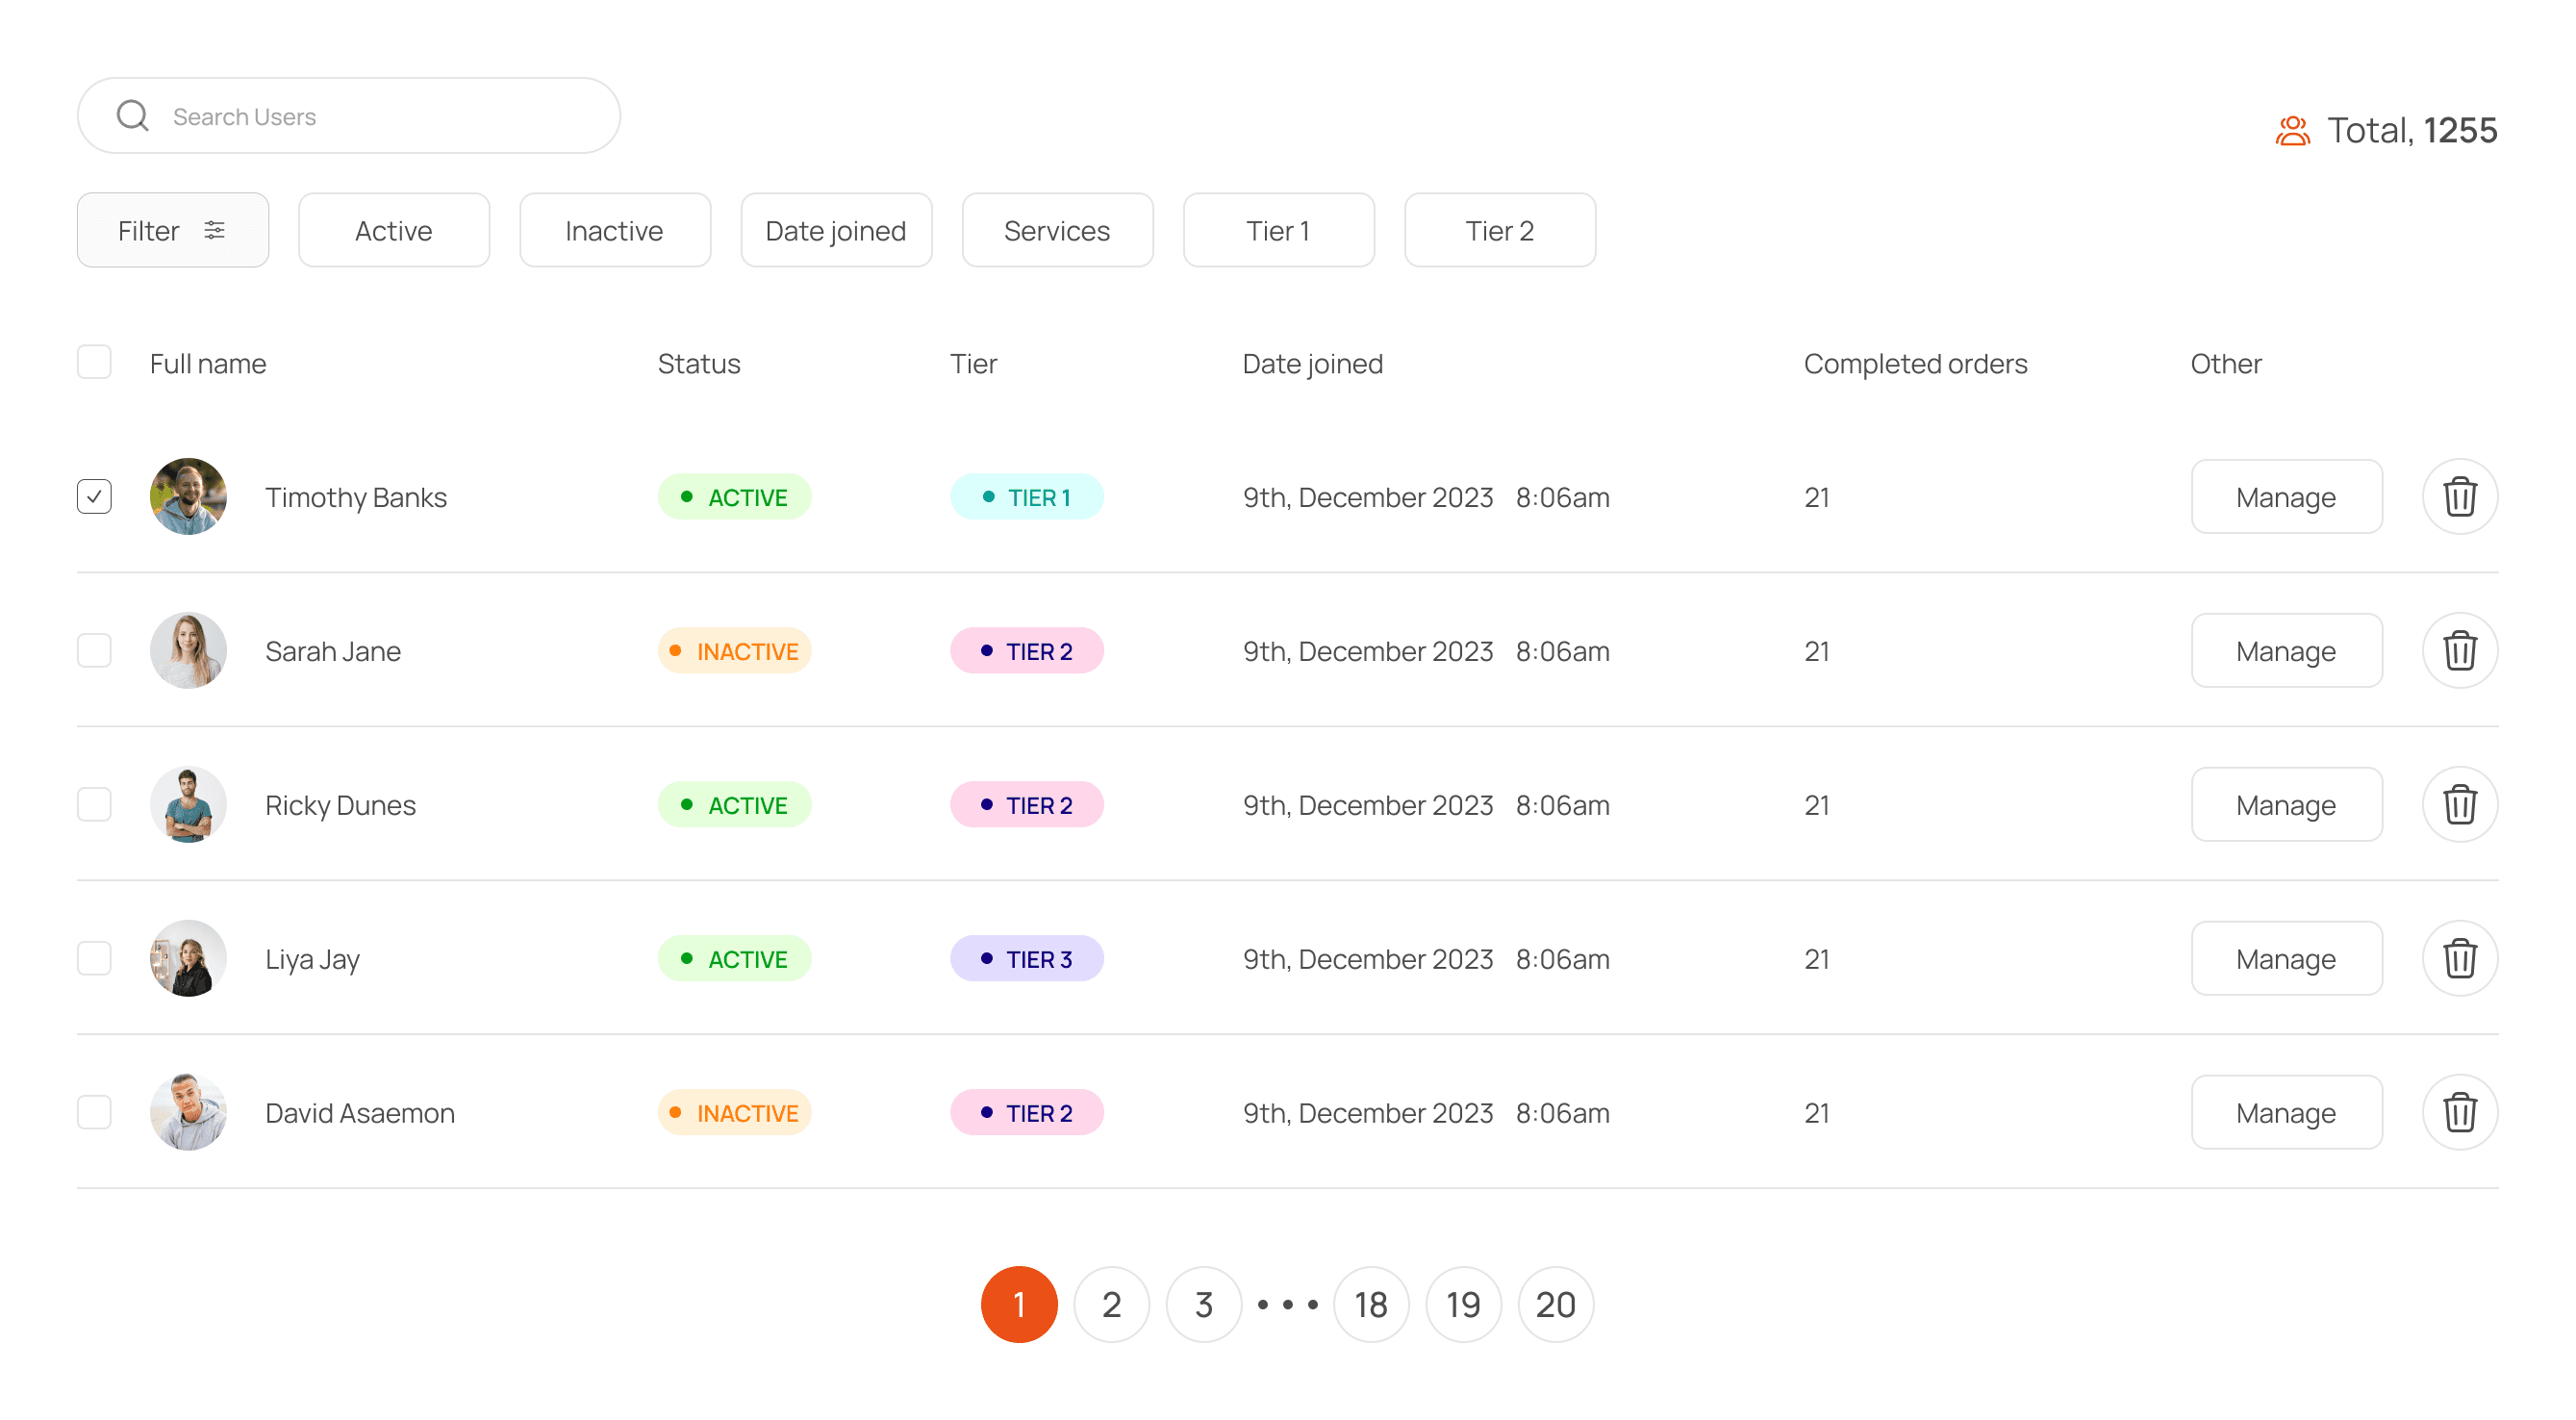Viewport: 2576px width, 1420px height.
Task: Check the Sarah Jane row checkbox
Action: pyautogui.click(x=94, y=651)
